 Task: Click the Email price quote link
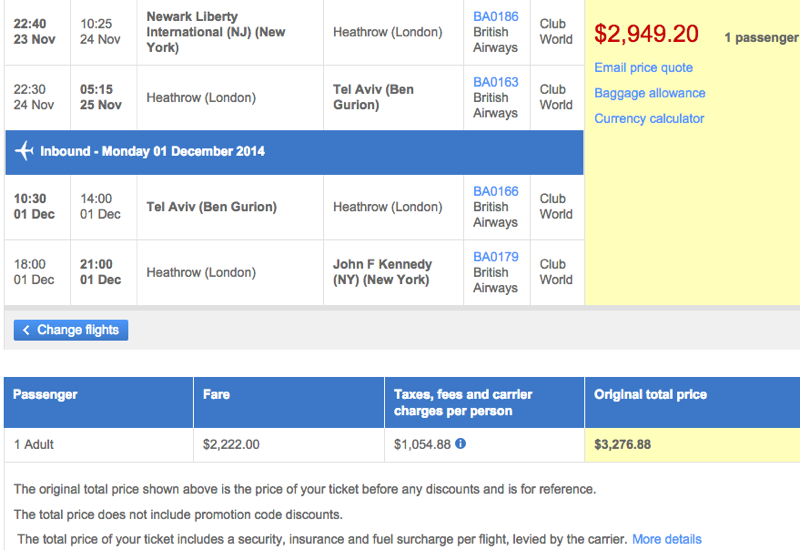643,68
